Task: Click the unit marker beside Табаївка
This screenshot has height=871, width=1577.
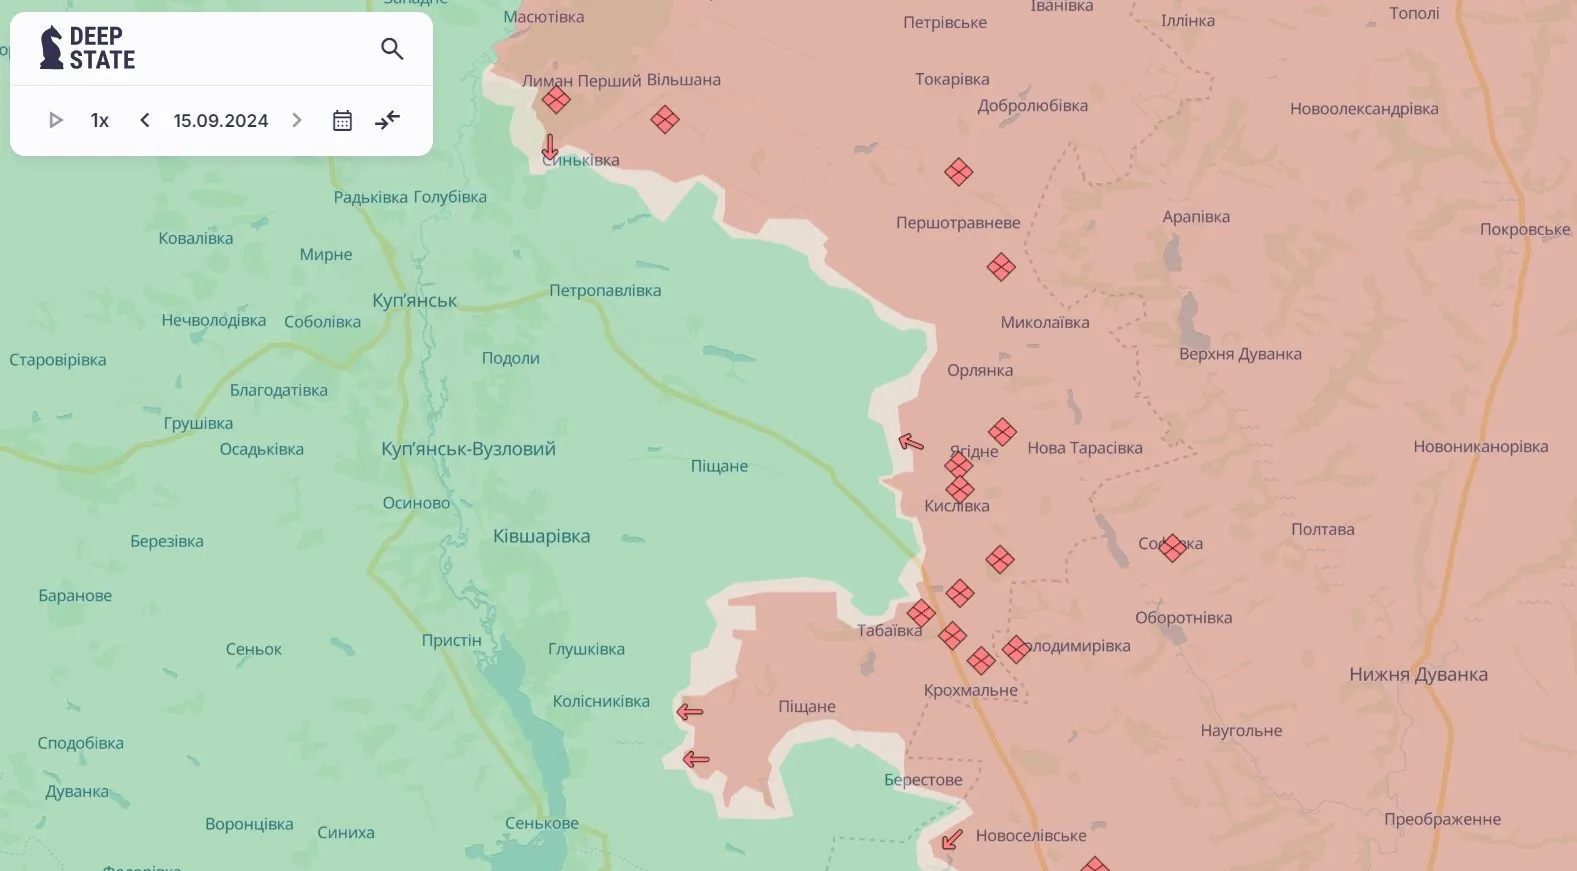Action: pos(921,613)
